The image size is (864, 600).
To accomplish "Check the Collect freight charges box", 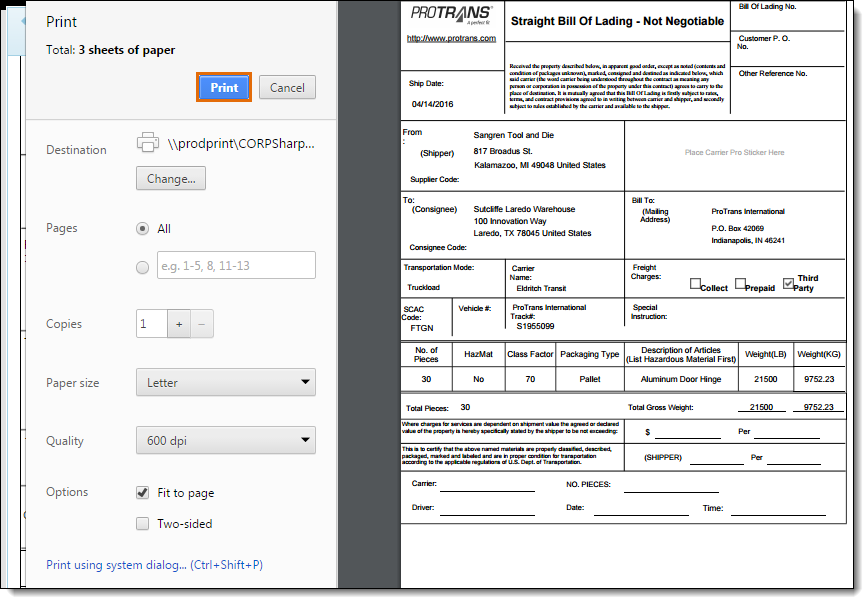I will (695, 284).
